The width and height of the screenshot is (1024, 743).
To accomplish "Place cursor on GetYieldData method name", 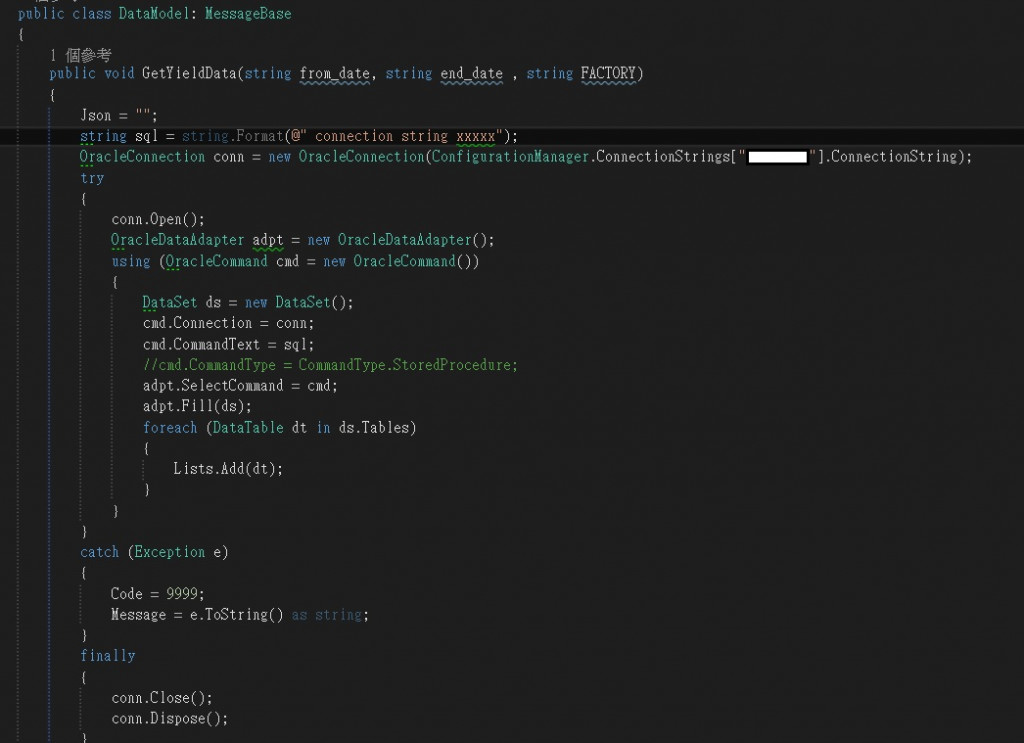I will 189,73.
